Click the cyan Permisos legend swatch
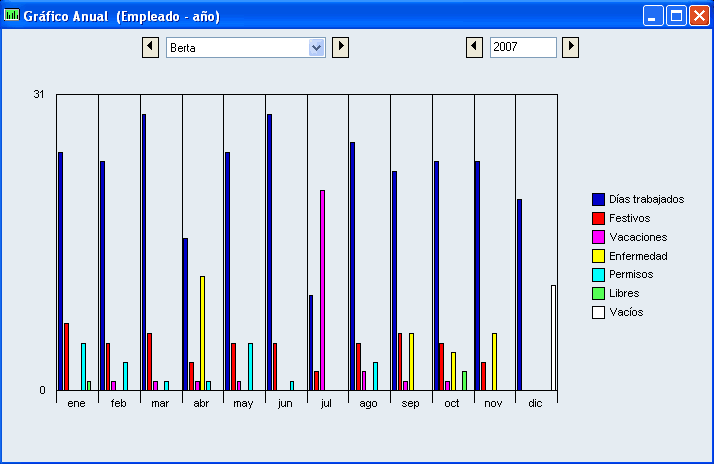 click(598, 274)
